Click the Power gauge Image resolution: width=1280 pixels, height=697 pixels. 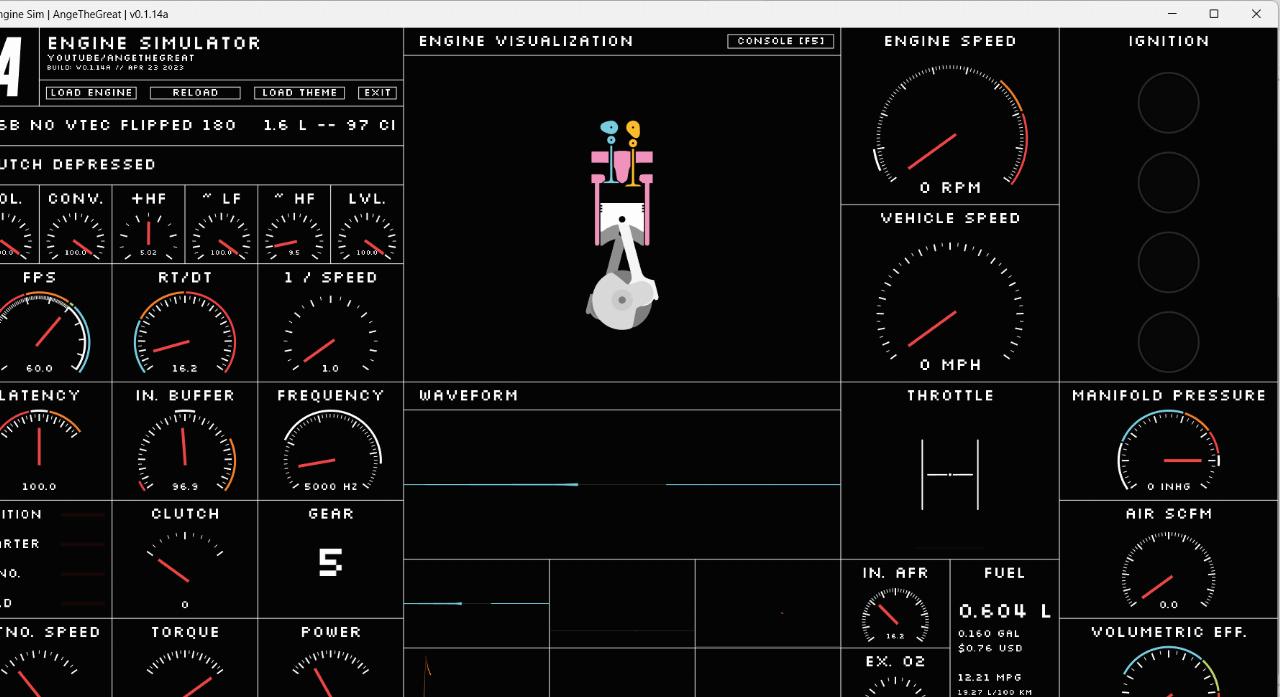(x=331, y=672)
